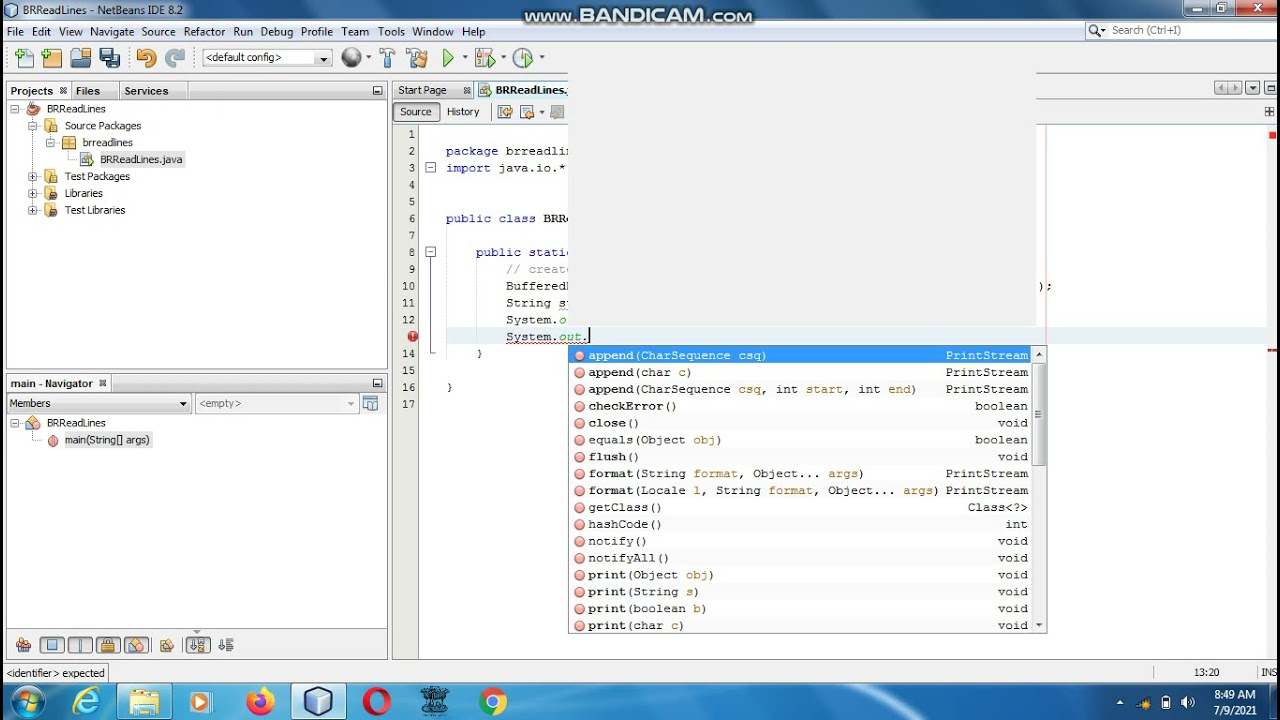Click the Debug Project icon

point(484,58)
